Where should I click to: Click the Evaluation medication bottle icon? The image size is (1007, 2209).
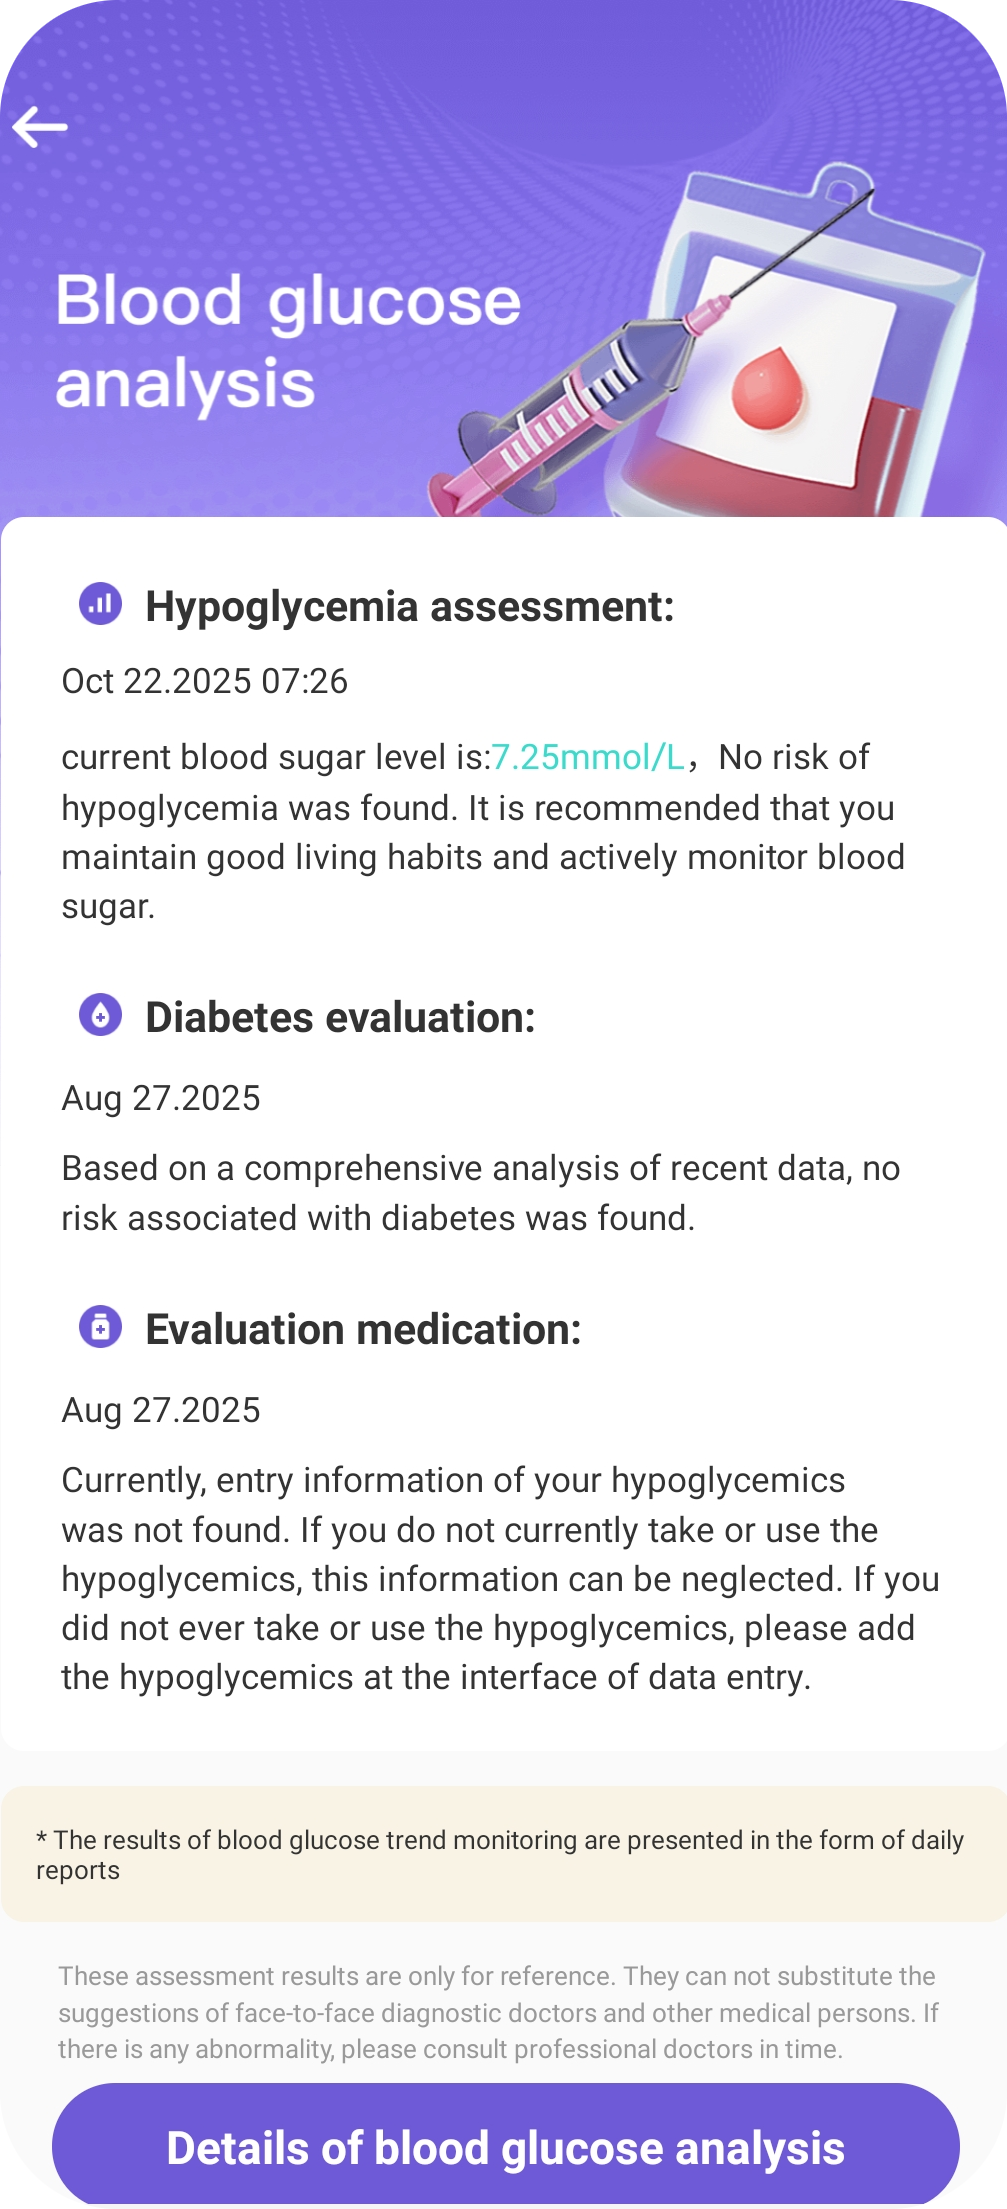(100, 1327)
